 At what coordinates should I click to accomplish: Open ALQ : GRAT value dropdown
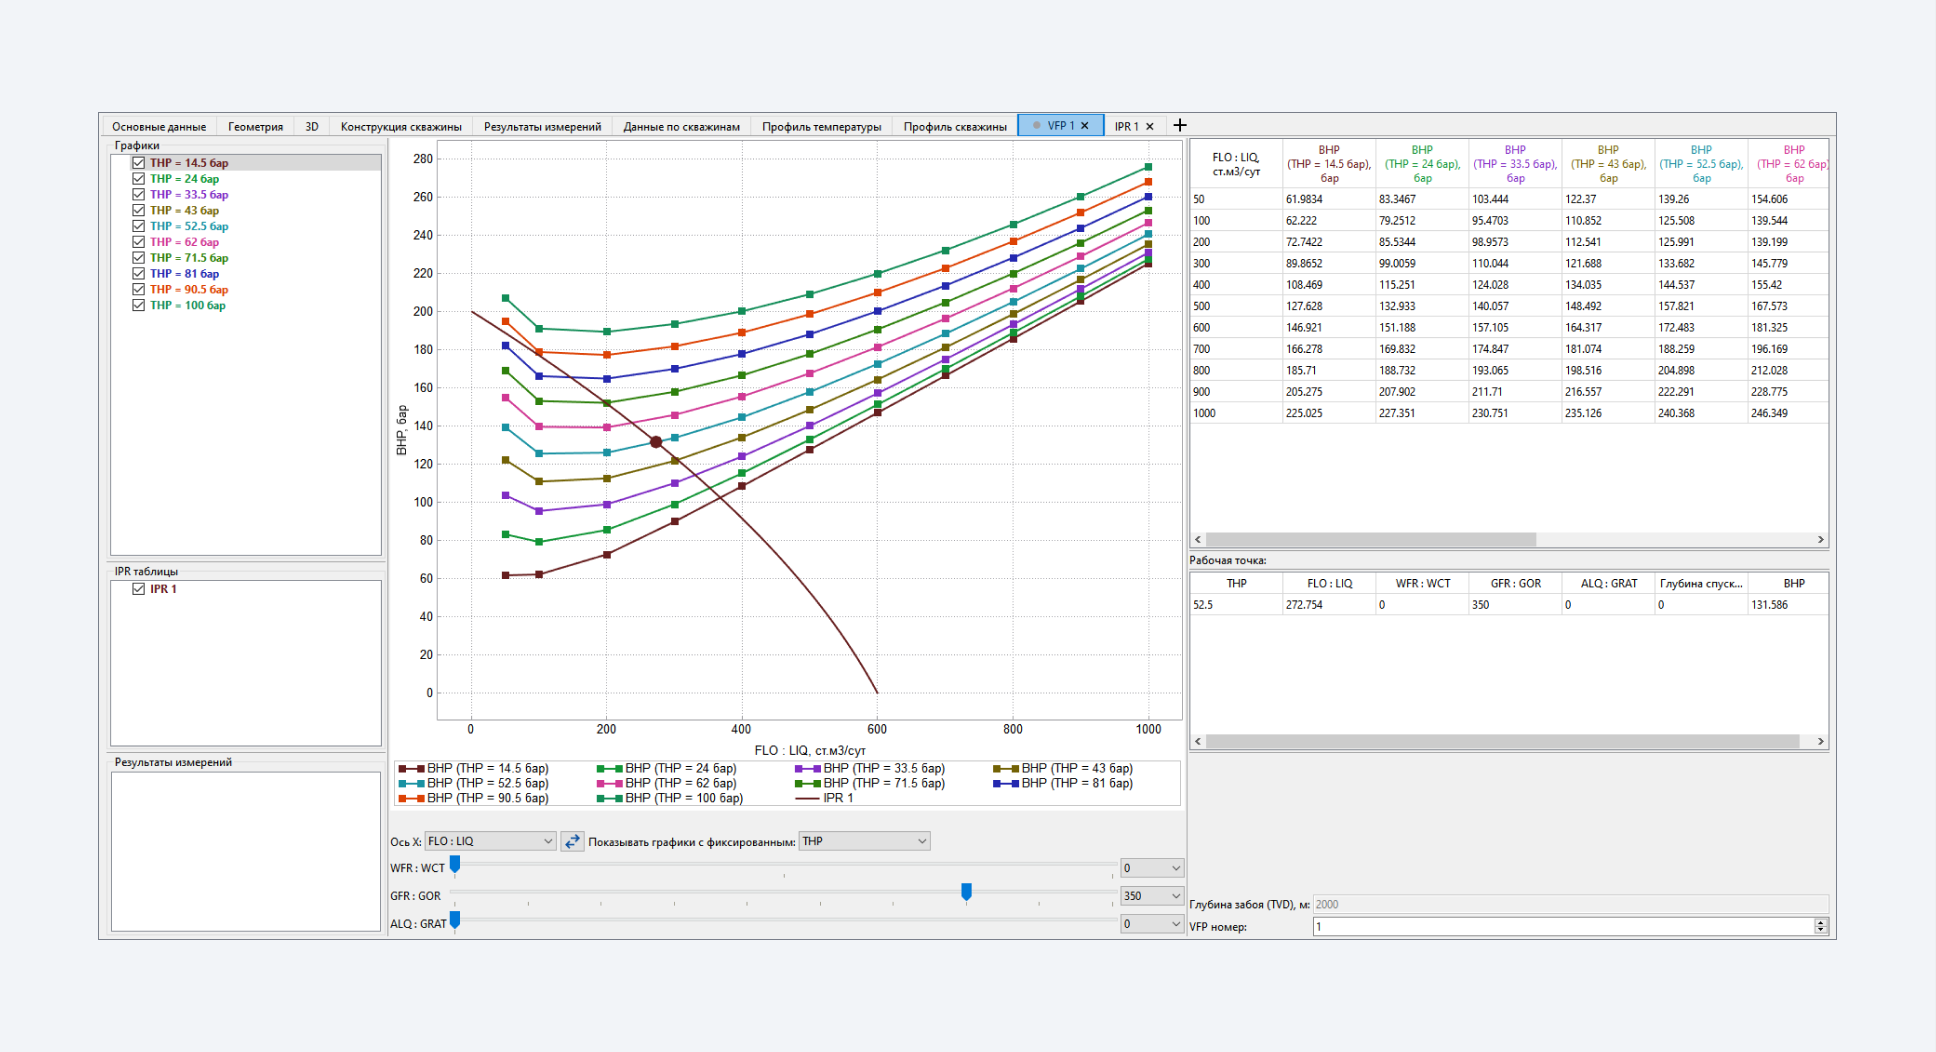click(x=1152, y=924)
